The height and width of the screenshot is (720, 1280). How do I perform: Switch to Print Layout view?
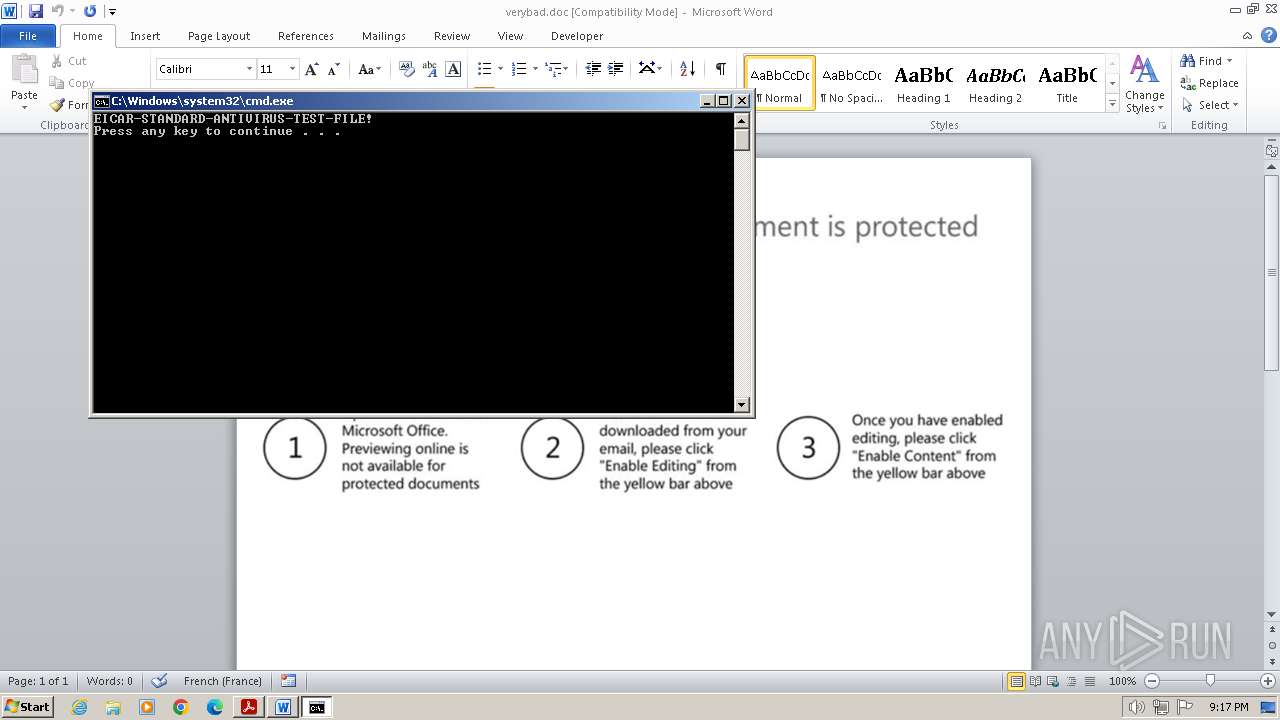point(1016,681)
